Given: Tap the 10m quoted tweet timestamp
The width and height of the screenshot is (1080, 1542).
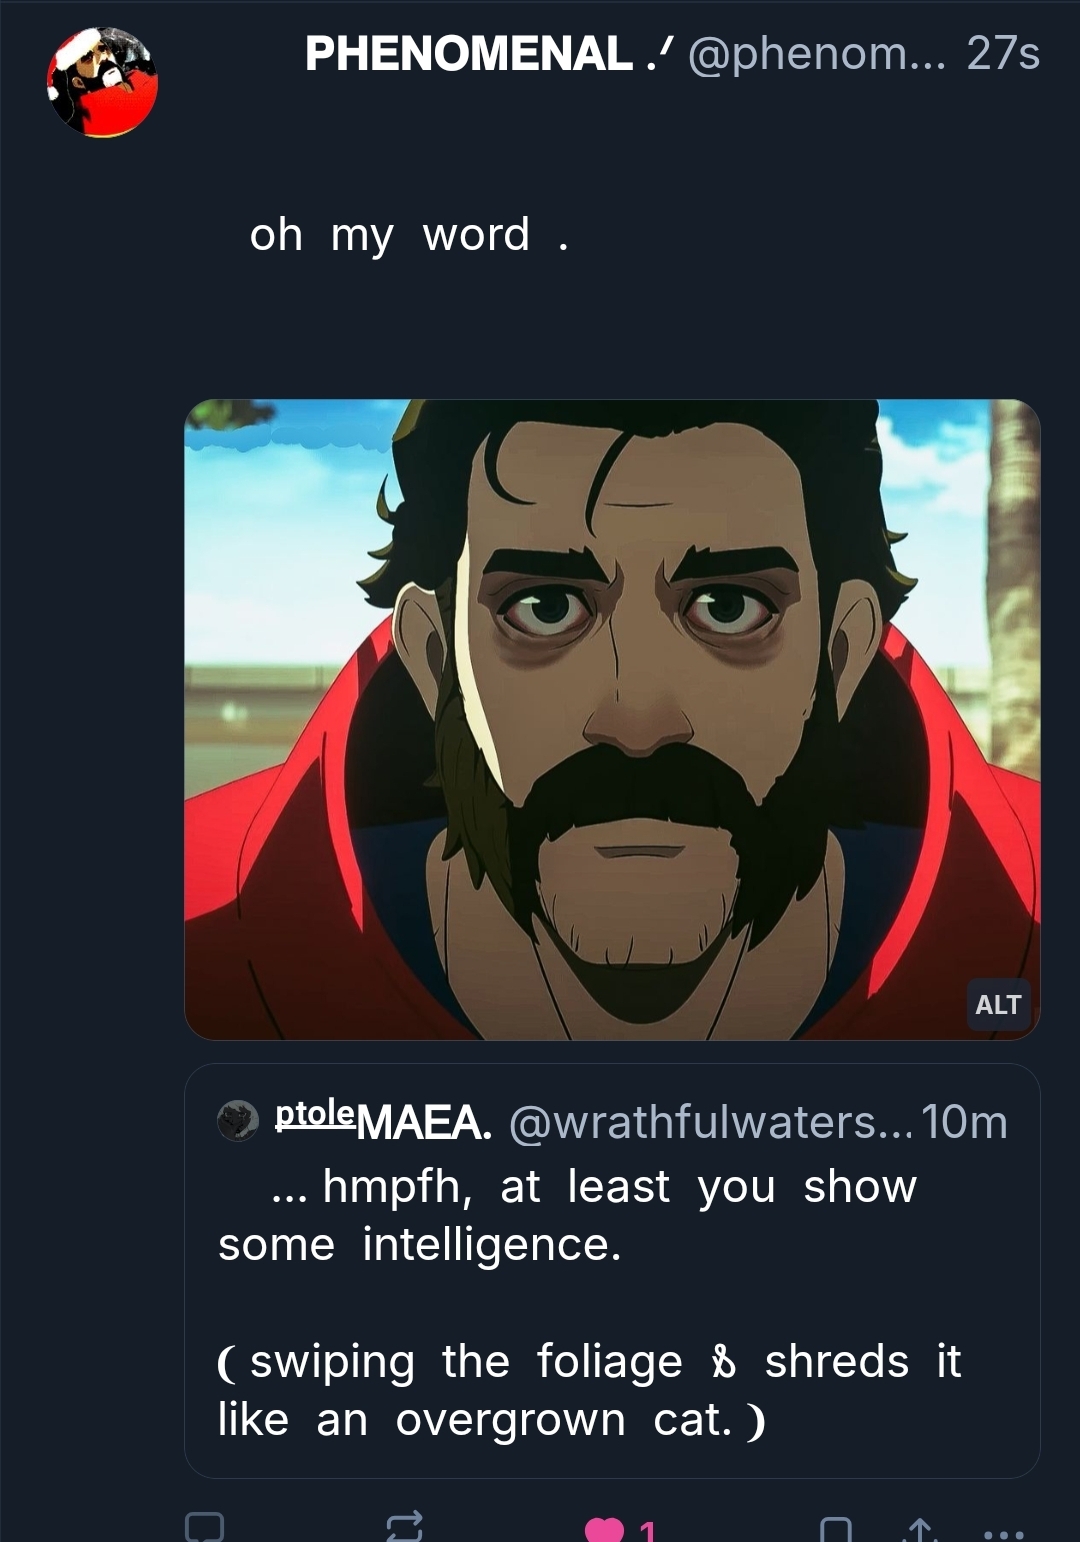Looking at the screenshot, I should coord(964,1122).
